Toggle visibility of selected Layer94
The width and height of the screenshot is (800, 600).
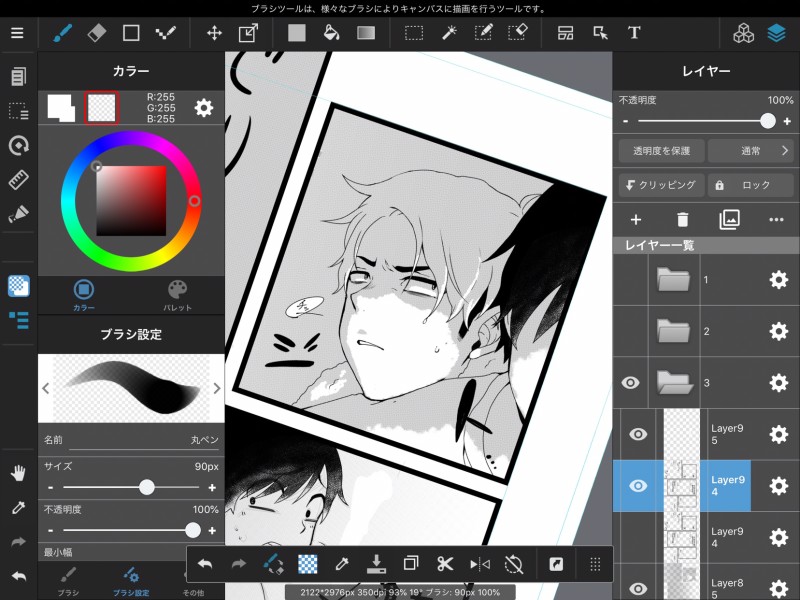click(638, 486)
